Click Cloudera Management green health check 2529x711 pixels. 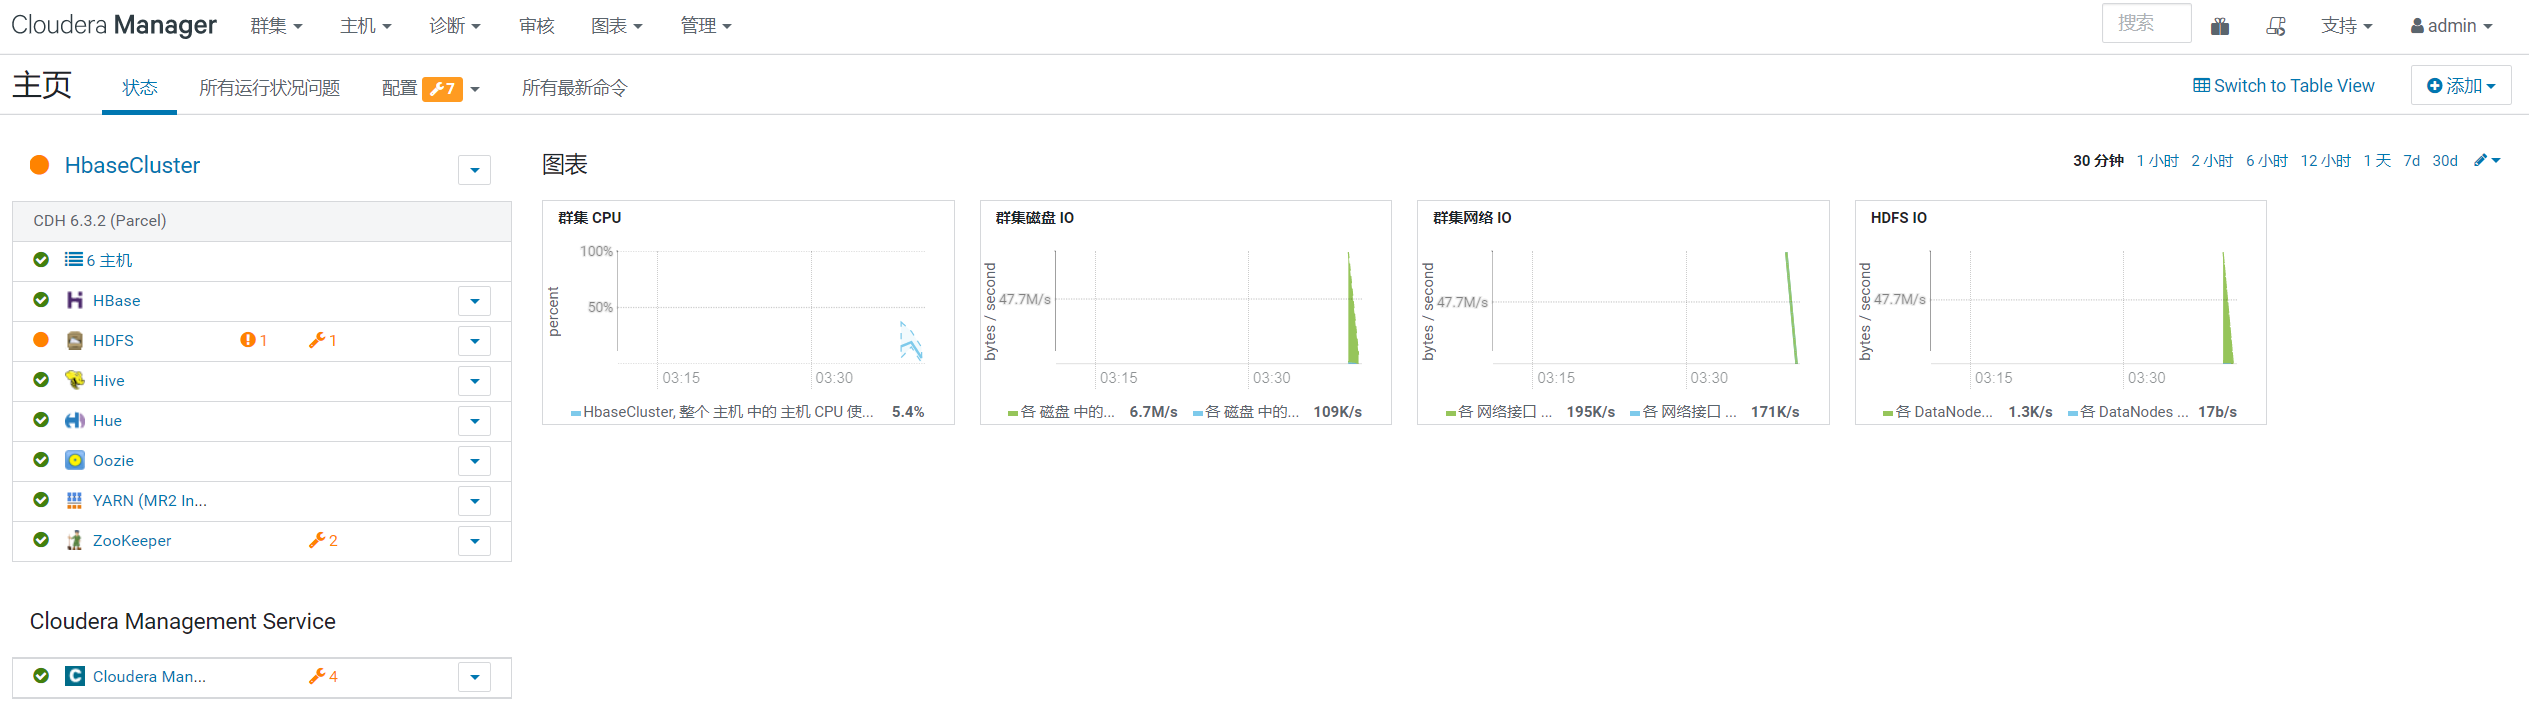point(41,676)
